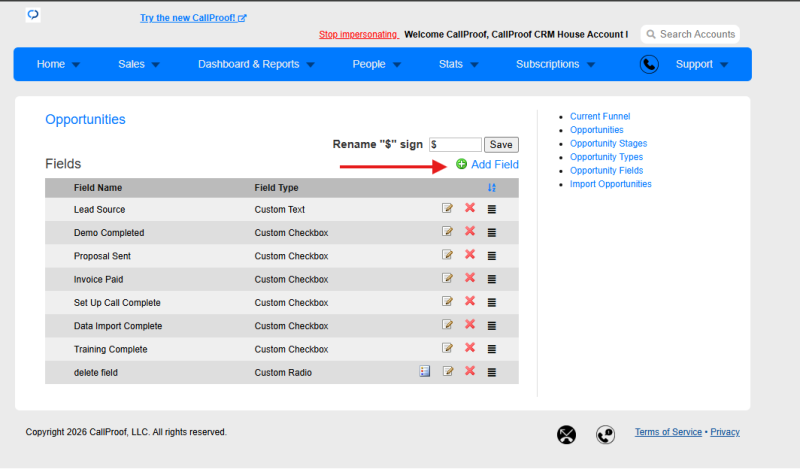
Task: Click the Search Accounts box
Action: tap(690, 34)
